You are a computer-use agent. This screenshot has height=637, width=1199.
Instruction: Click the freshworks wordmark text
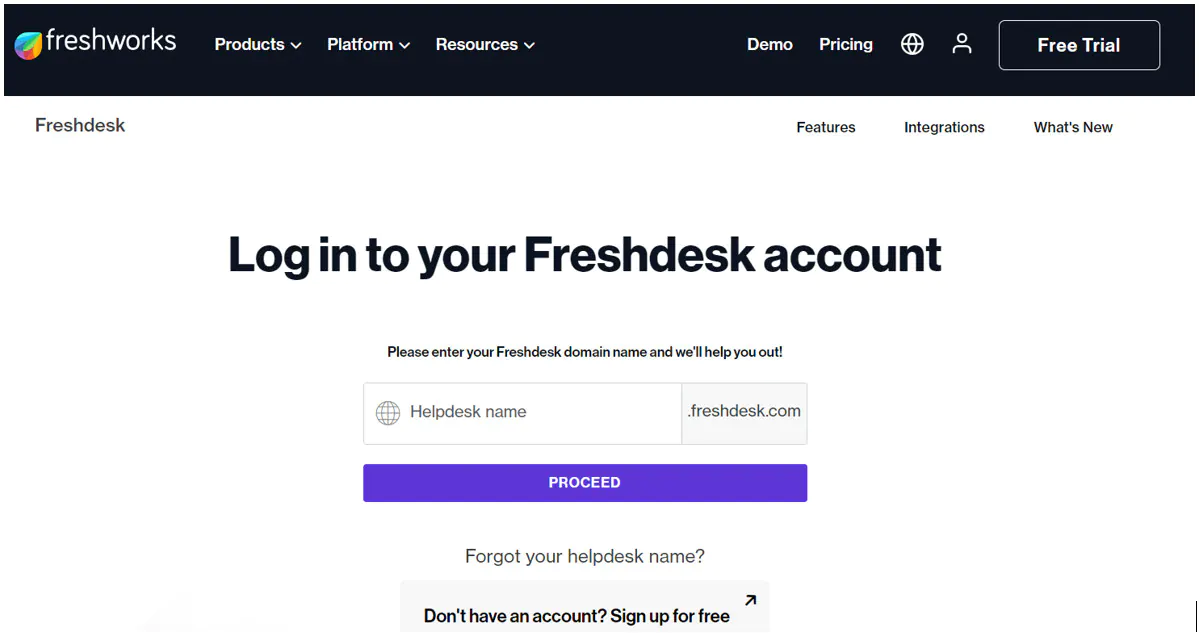[111, 42]
